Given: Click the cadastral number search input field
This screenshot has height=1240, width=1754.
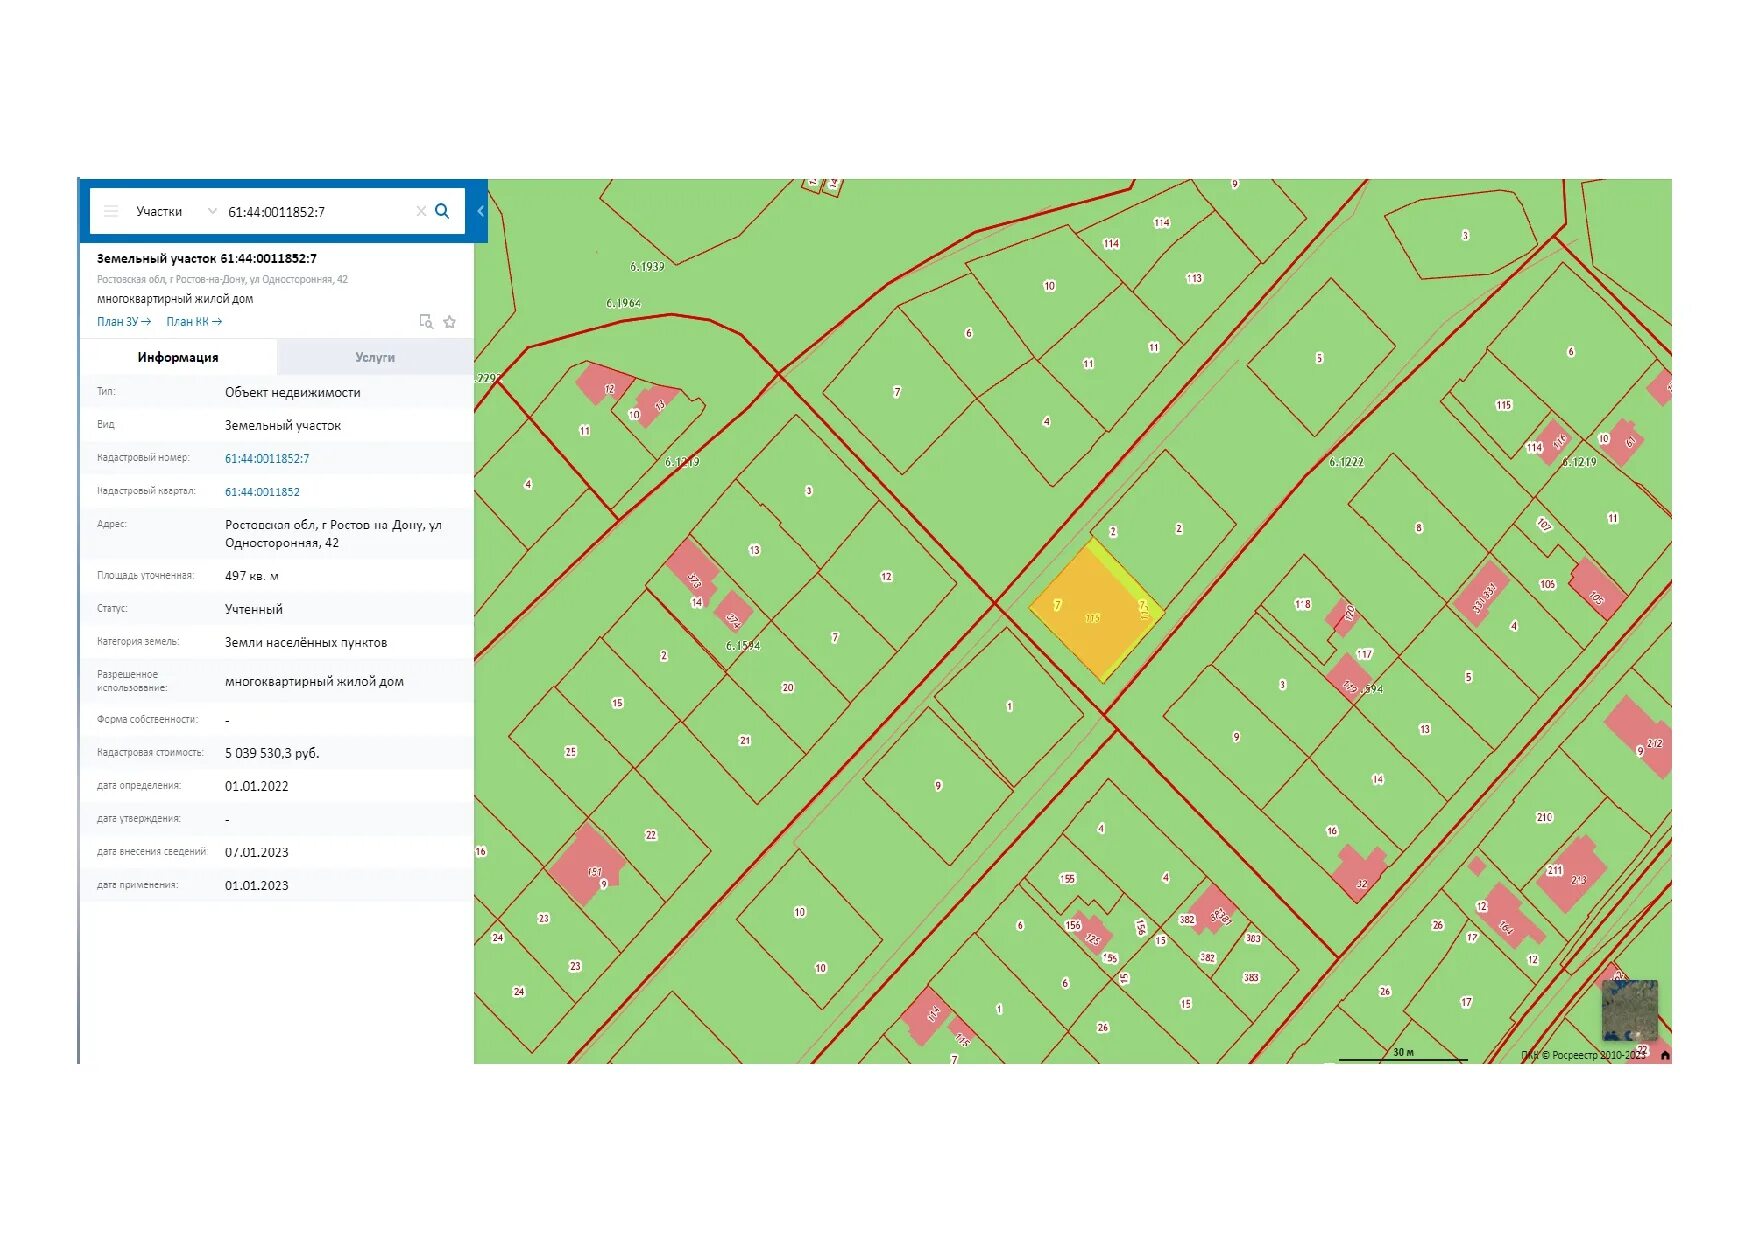Looking at the screenshot, I should tap(317, 212).
